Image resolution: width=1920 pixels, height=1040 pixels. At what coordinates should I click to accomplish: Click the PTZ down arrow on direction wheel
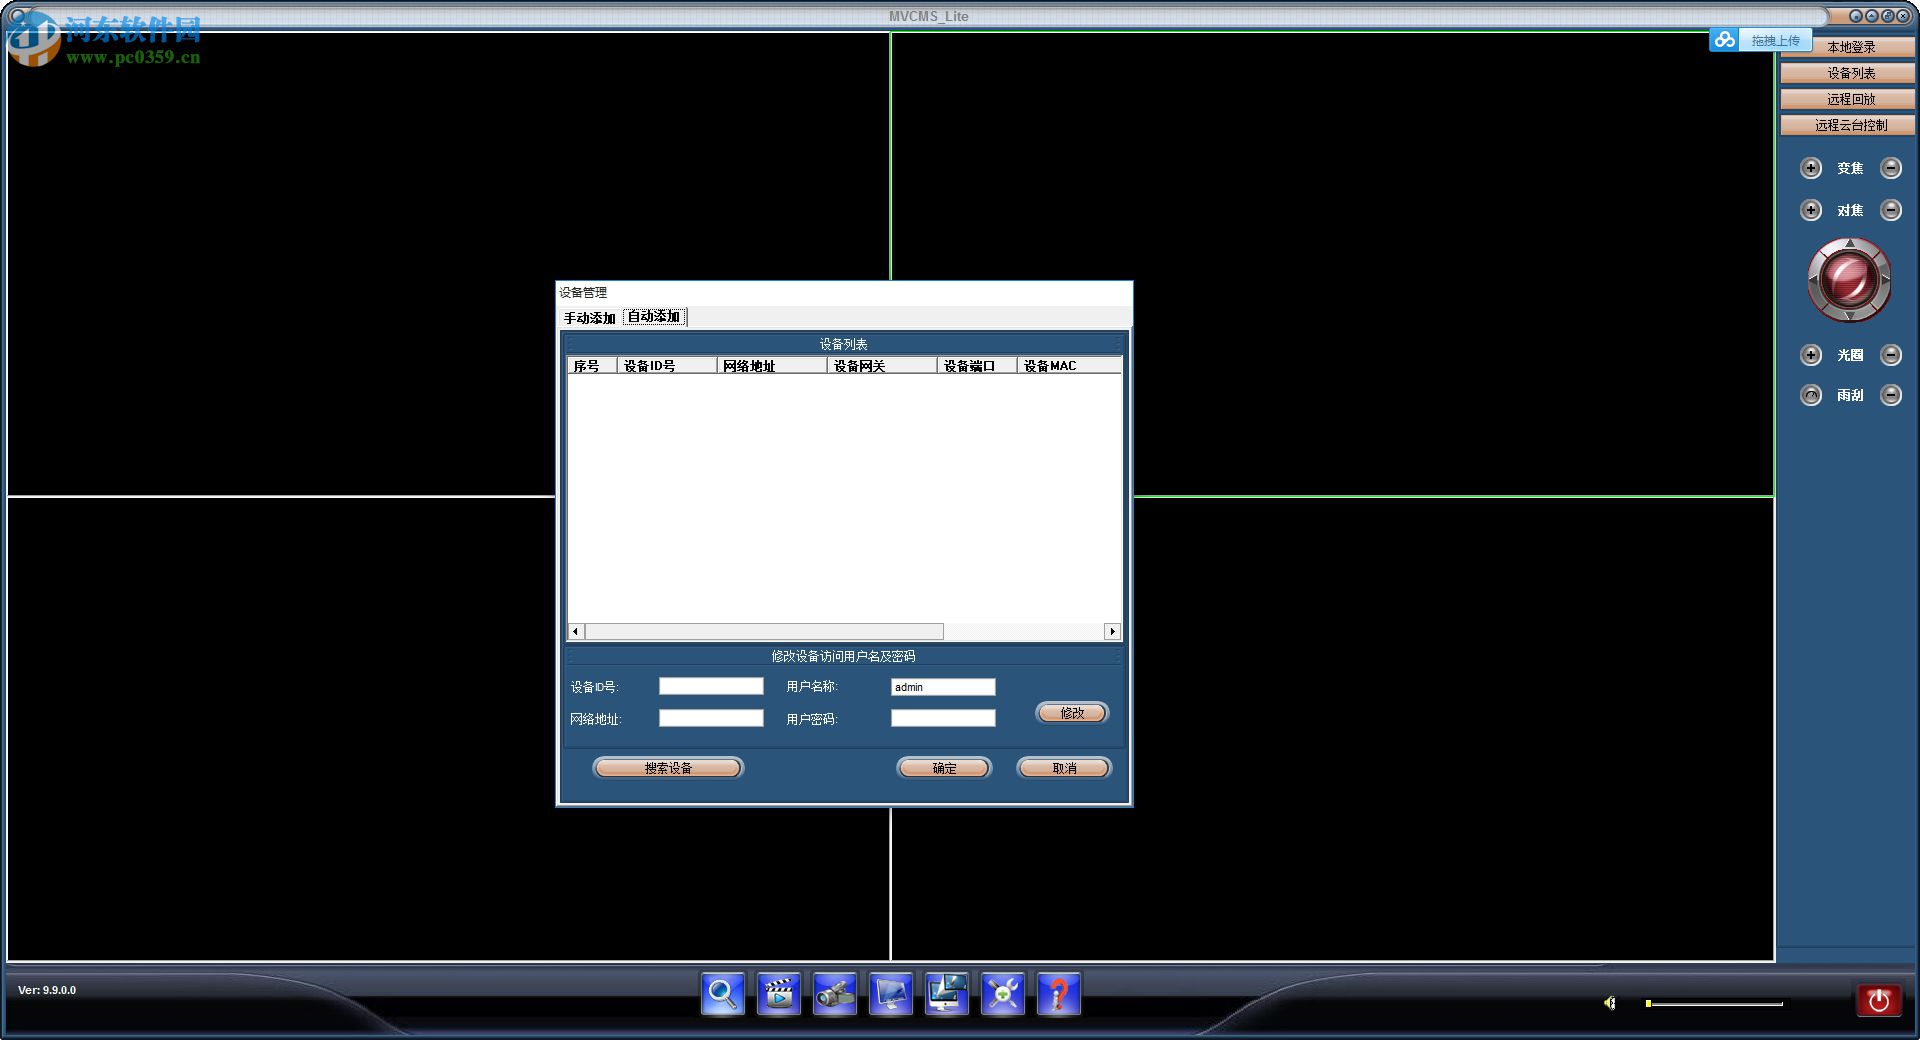(x=1849, y=316)
